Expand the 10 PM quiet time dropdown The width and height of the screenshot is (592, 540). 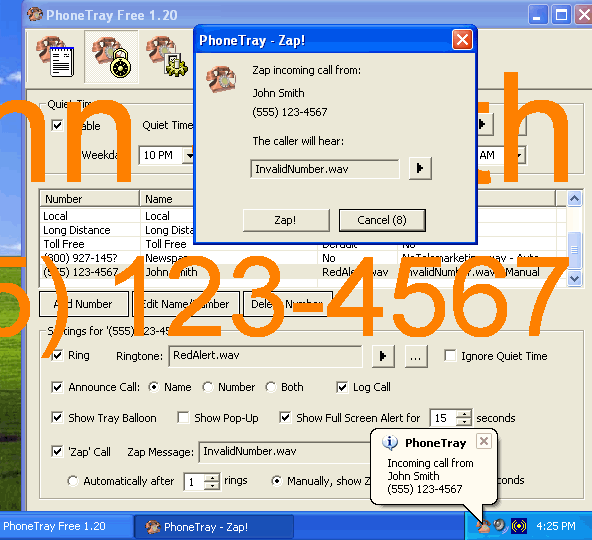click(188, 155)
